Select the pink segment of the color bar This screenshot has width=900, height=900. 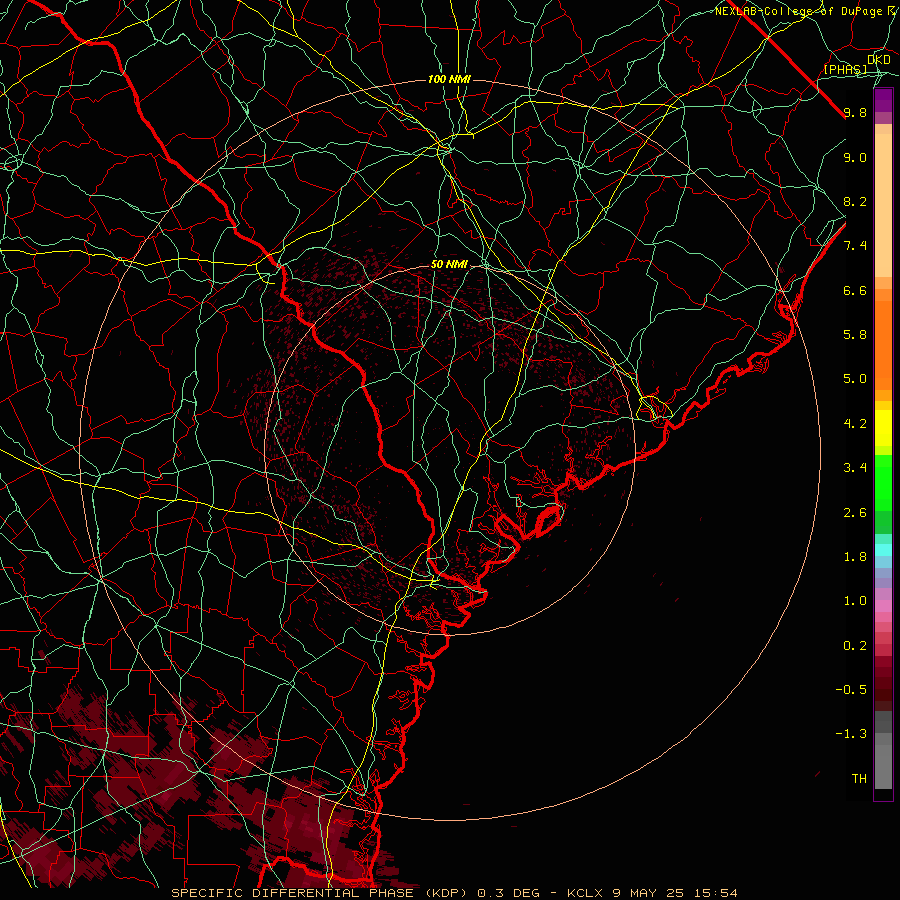coord(883,606)
